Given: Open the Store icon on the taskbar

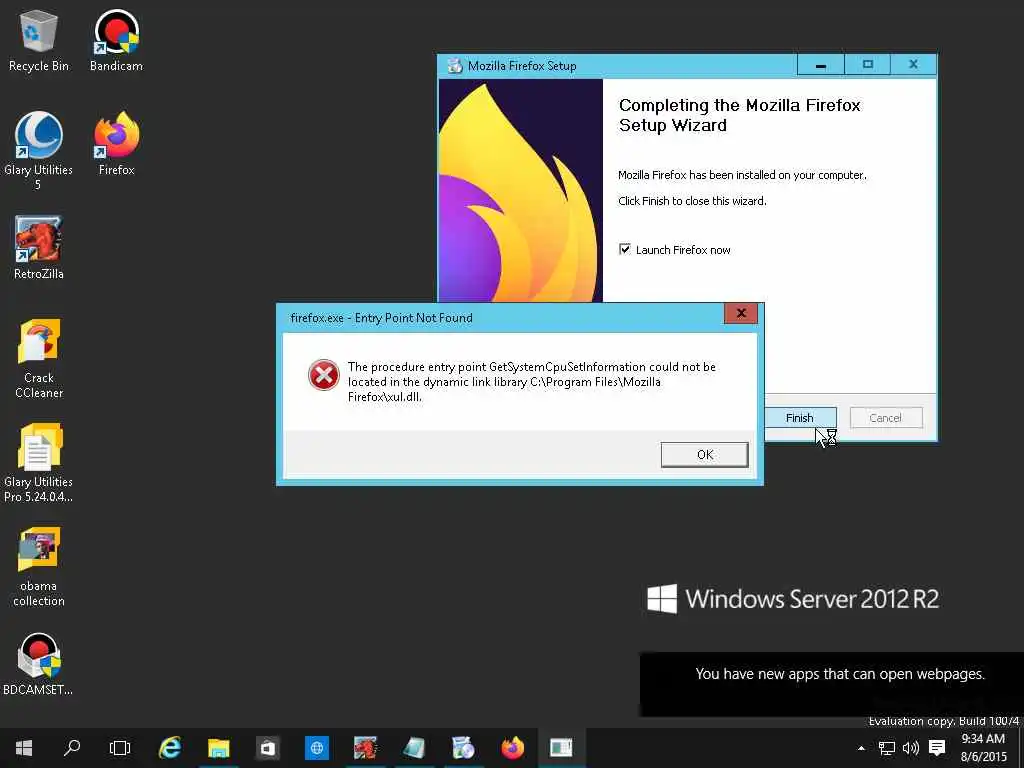Looking at the screenshot, I should click(x=268, y=748).
